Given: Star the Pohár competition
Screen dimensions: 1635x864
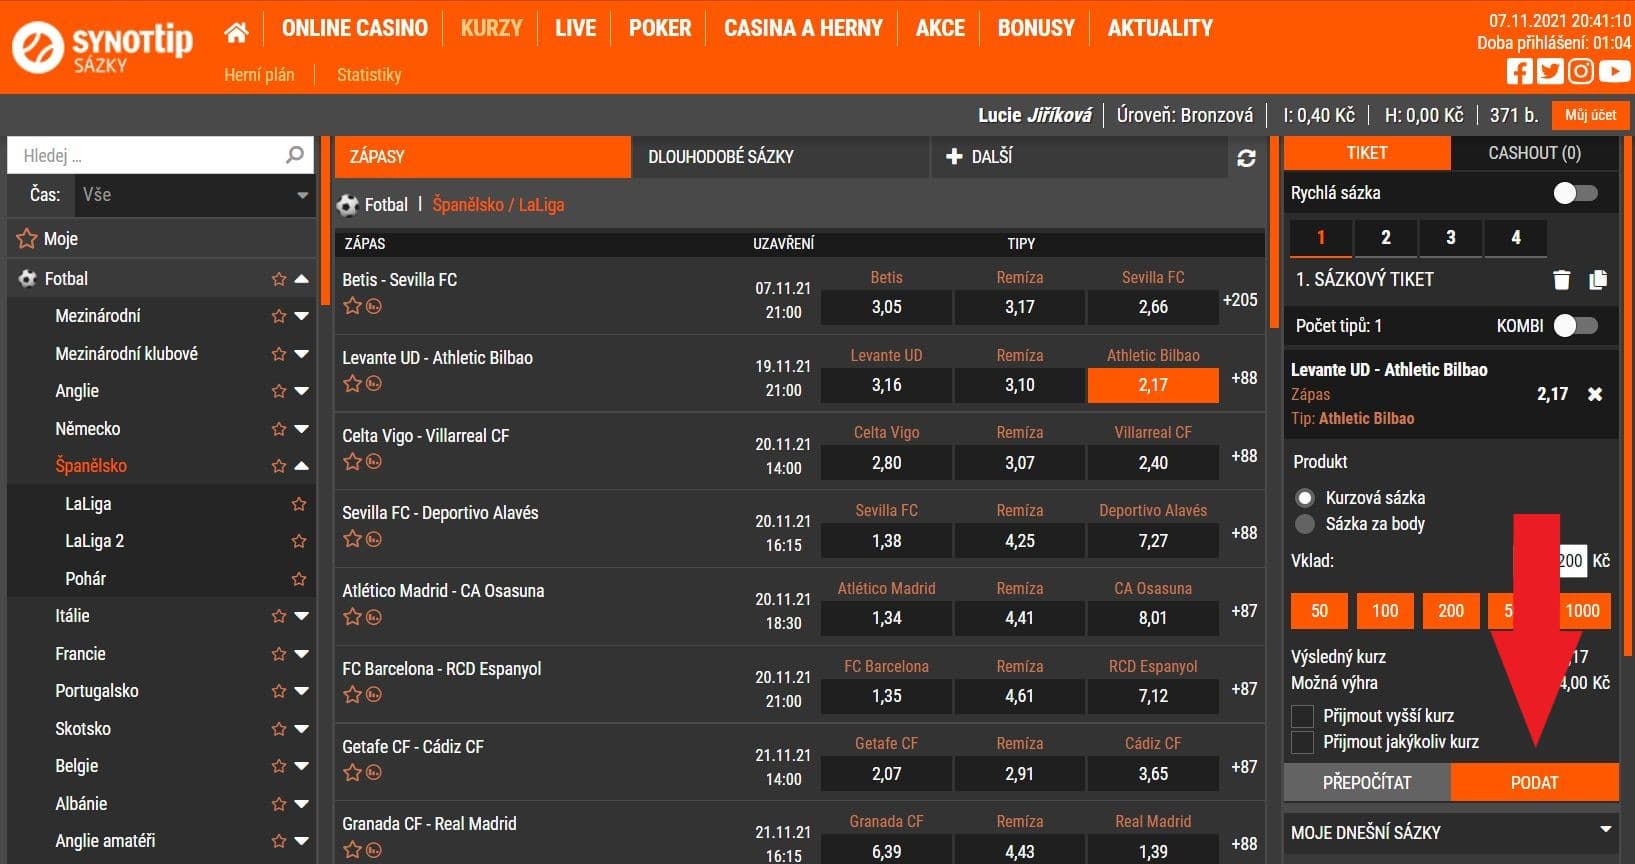Looking at the screenshot, I should click(x=298, y=579).
